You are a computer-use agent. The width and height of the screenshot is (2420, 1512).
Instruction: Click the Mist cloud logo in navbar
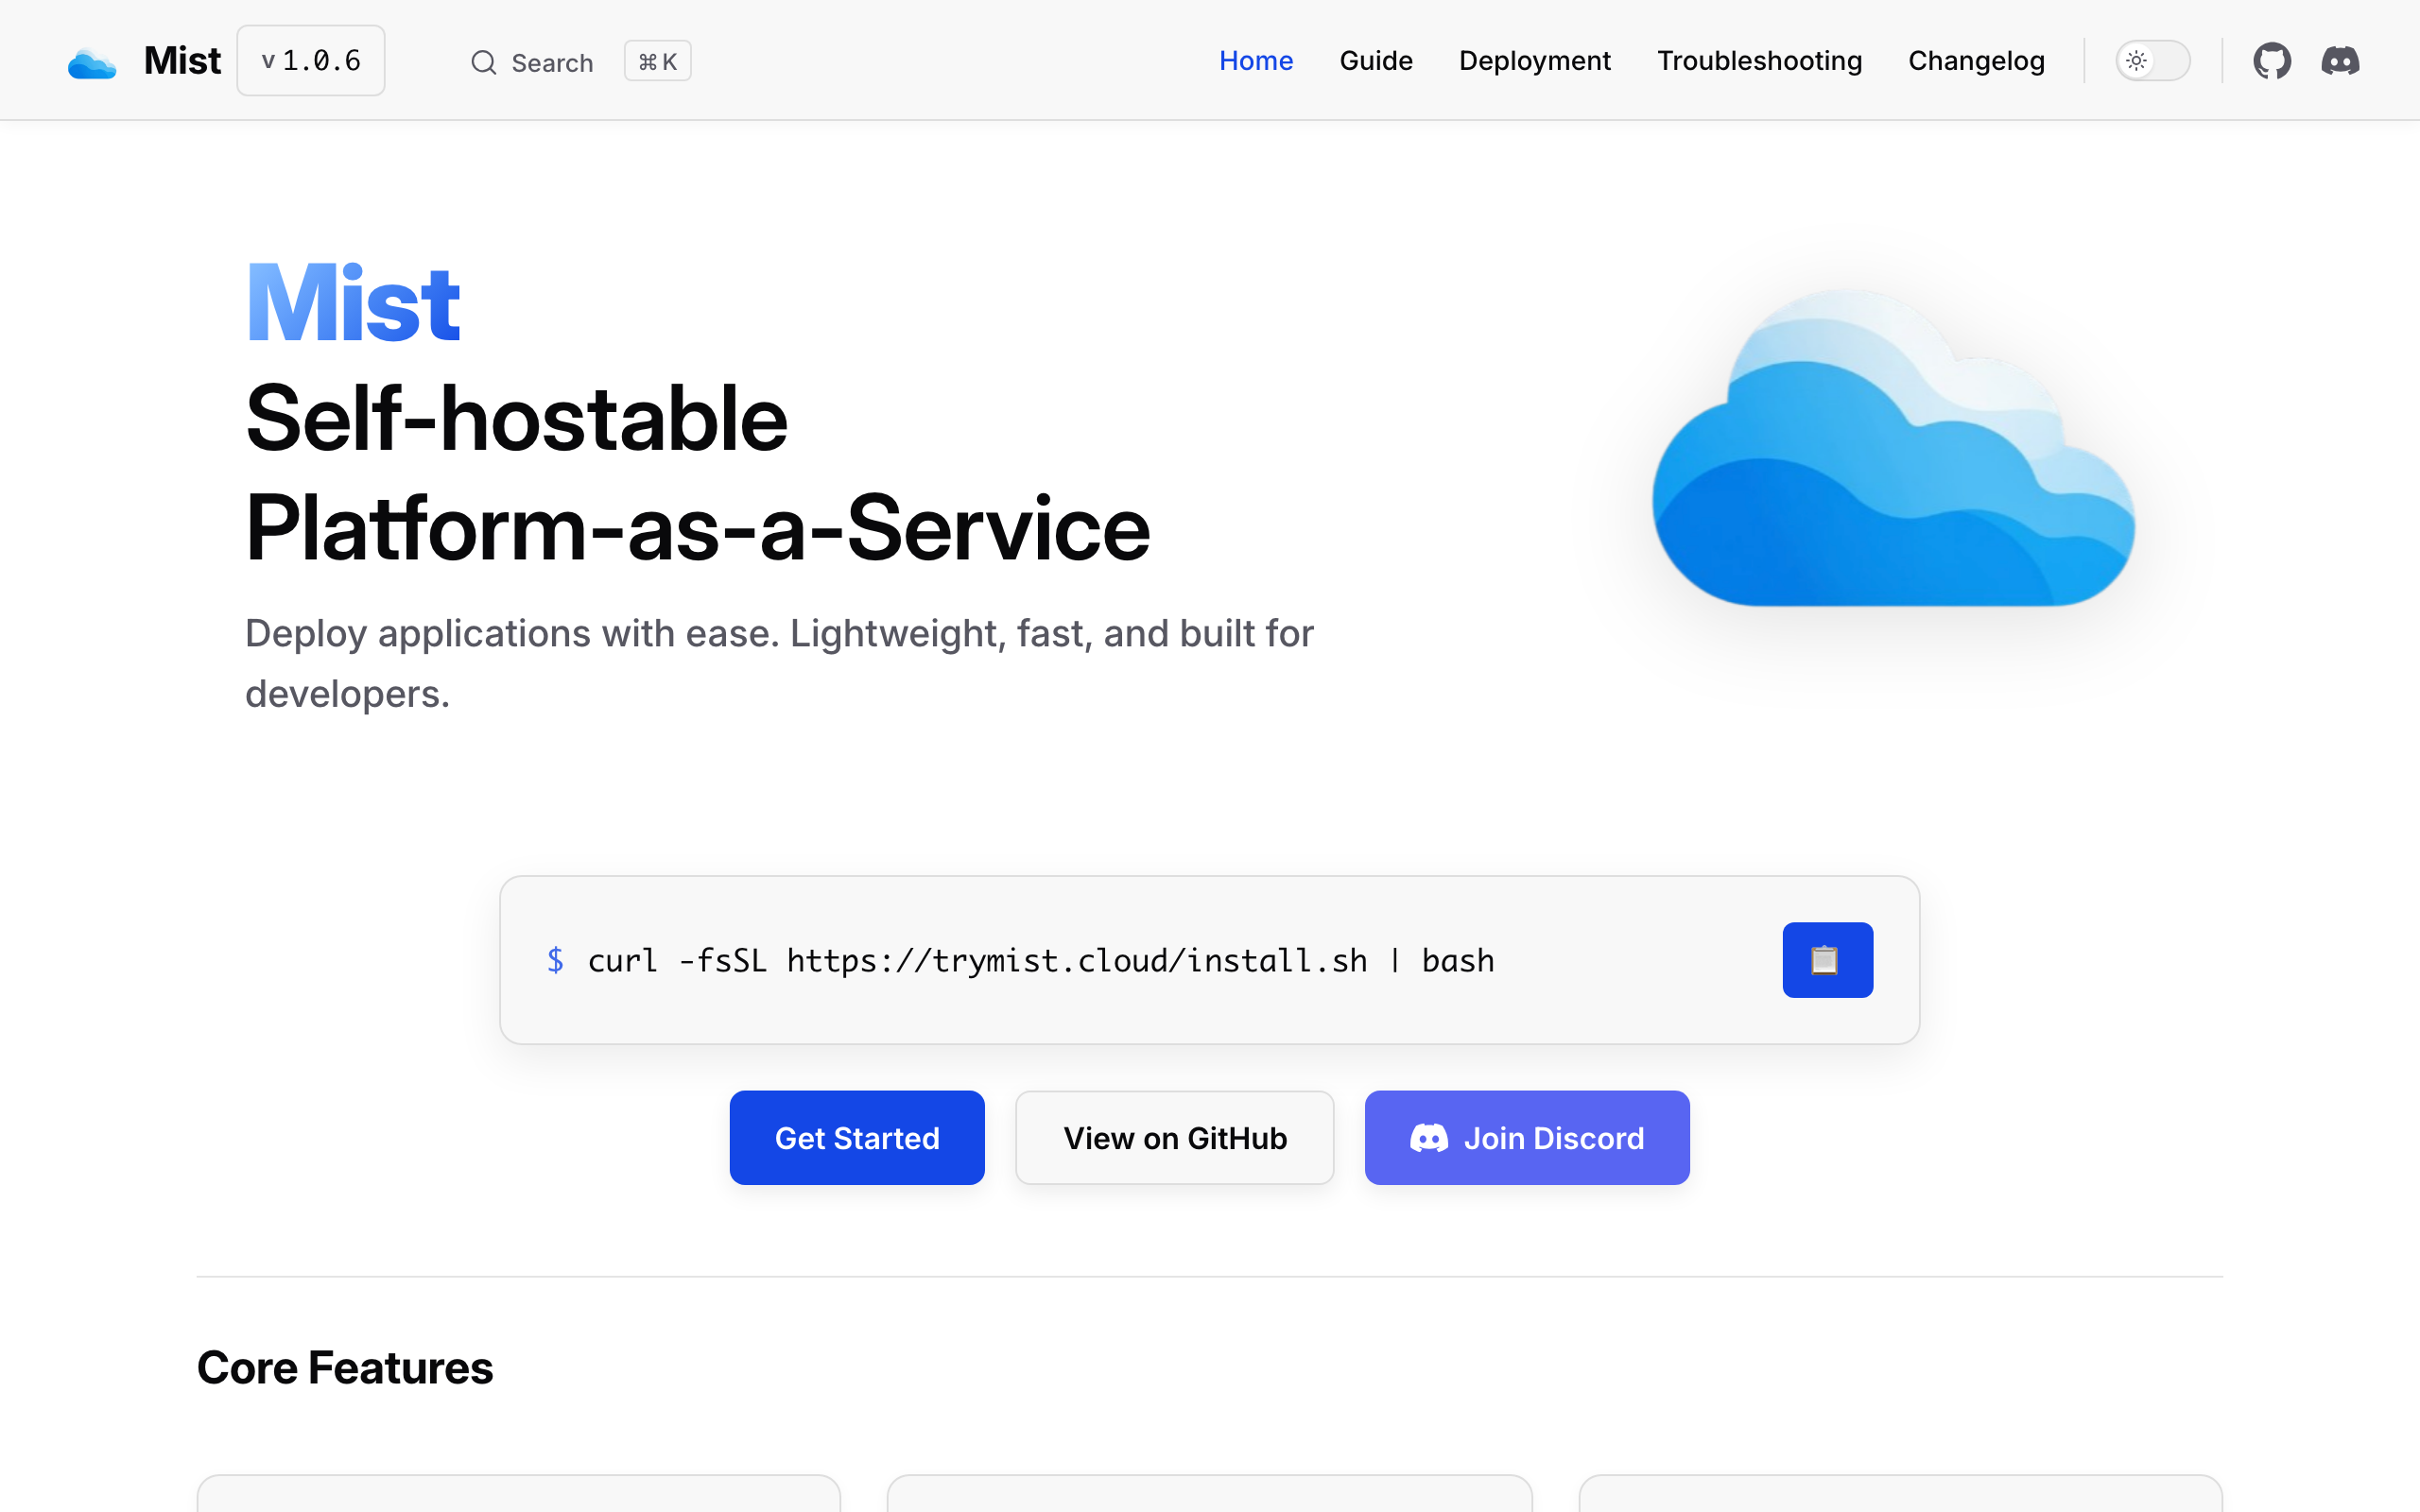(x=92, y=62)
